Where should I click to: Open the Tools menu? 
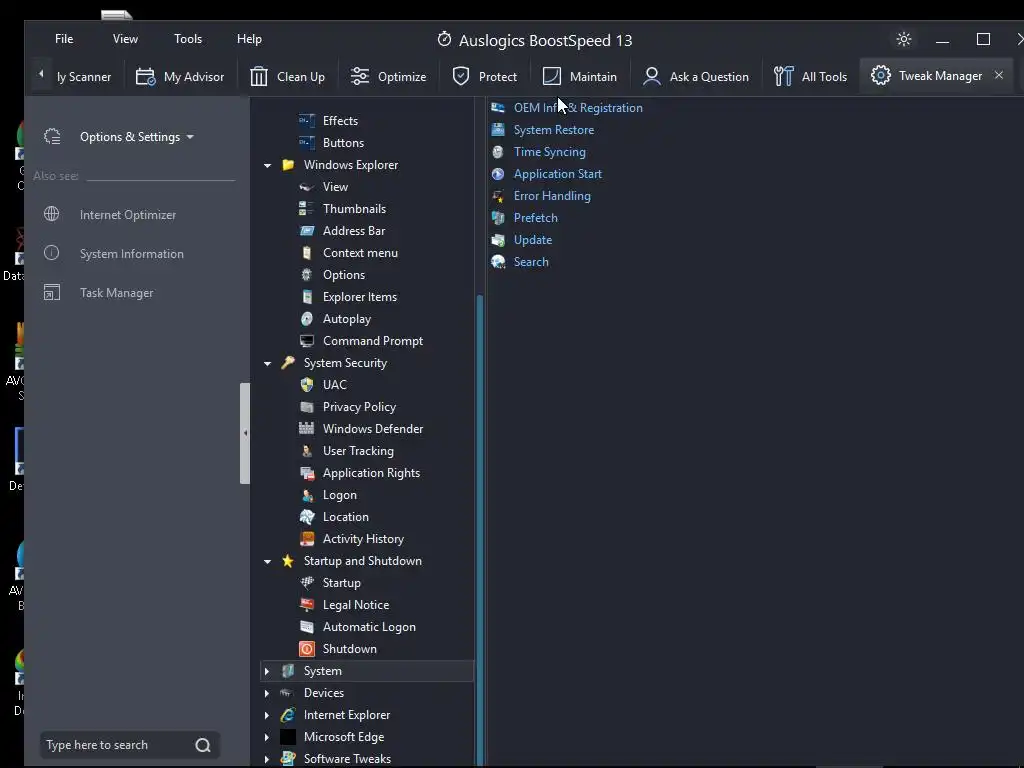tap(187, 39)
